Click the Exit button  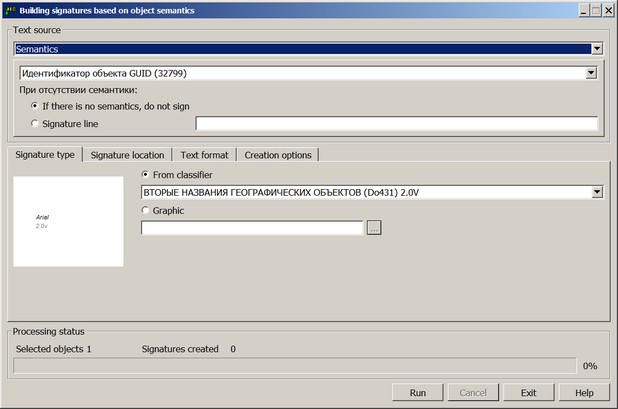[x=529, y=393]
